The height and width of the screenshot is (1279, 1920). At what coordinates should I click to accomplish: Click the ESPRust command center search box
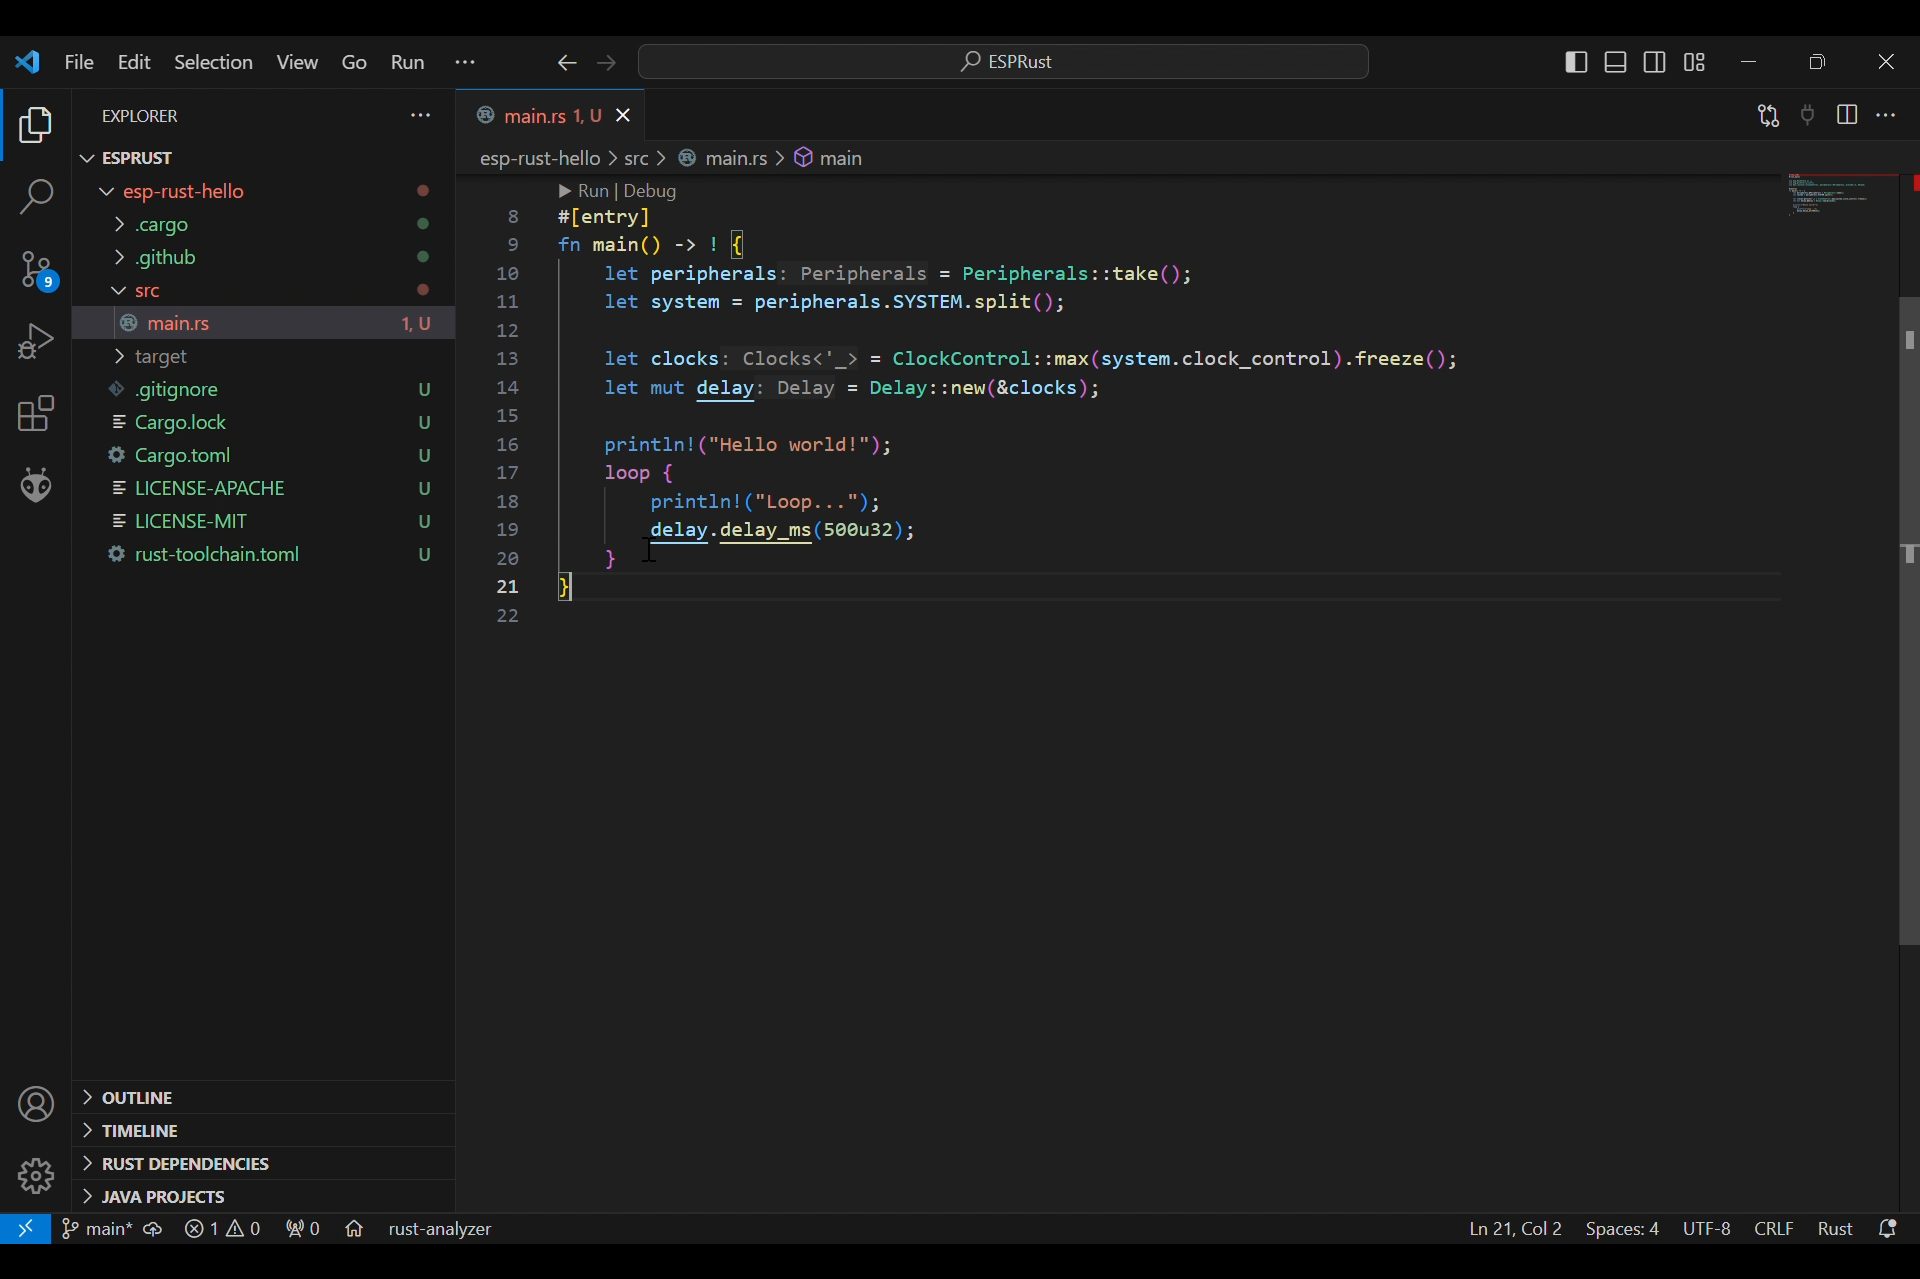1003,62
